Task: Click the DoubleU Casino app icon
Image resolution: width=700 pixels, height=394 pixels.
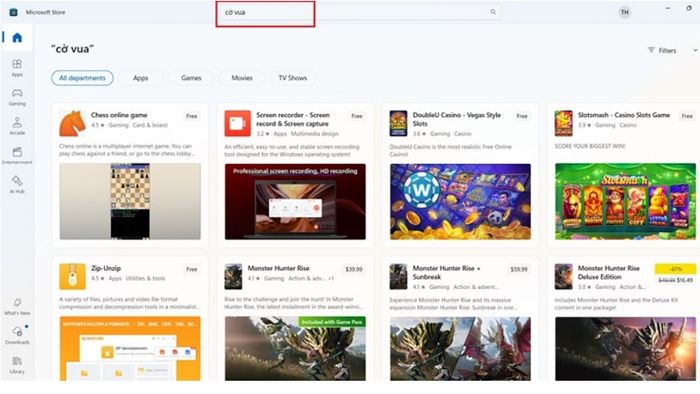Action: tap(398, 124)
